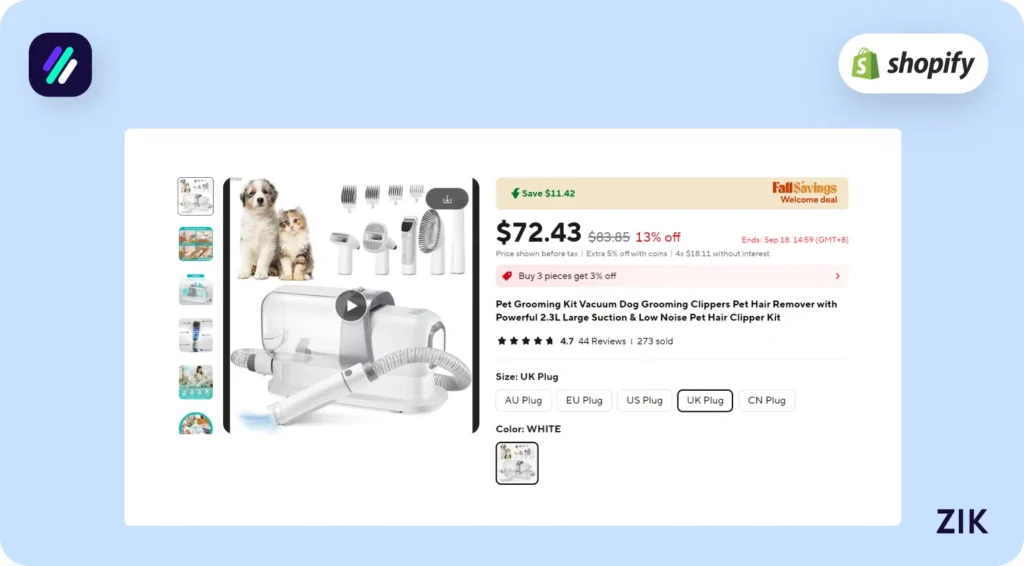Pick the CN Plug size option

point(766,400)
